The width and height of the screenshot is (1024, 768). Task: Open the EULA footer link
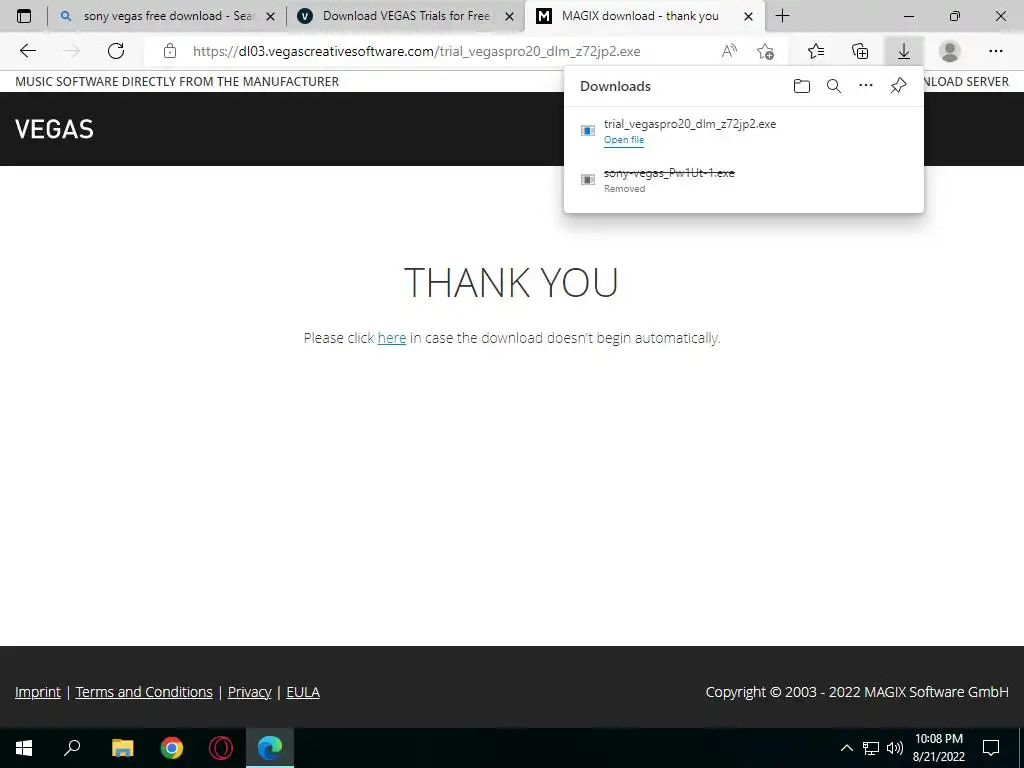[x=303, y=692]
